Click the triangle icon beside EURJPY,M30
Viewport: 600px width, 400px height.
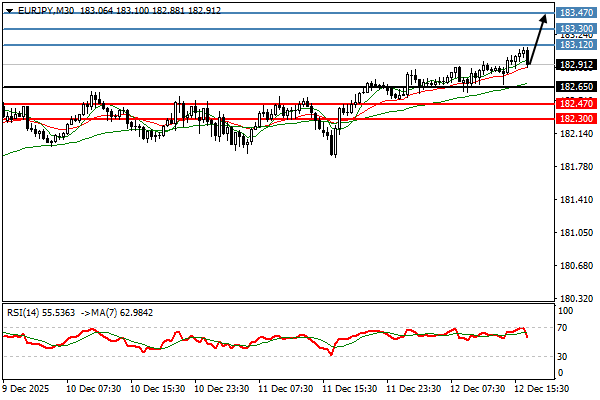[9, 10]
